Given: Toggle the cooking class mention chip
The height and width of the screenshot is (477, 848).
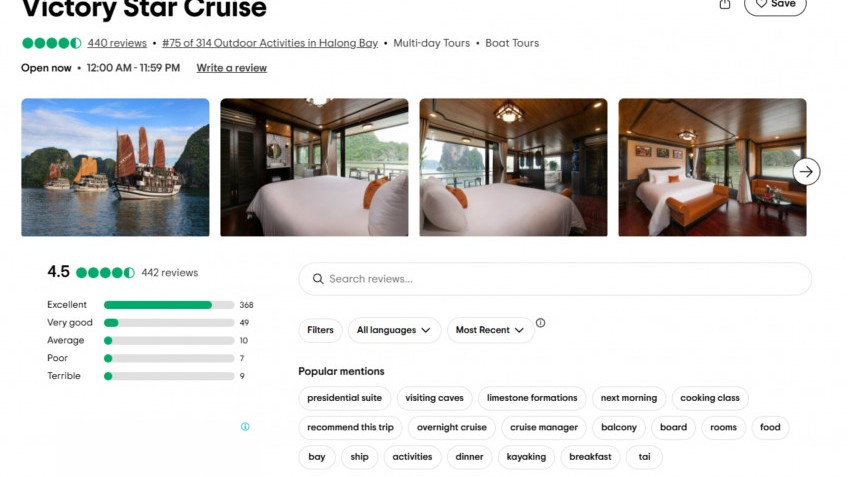Looking at the screenshot, I should (709, 398).
